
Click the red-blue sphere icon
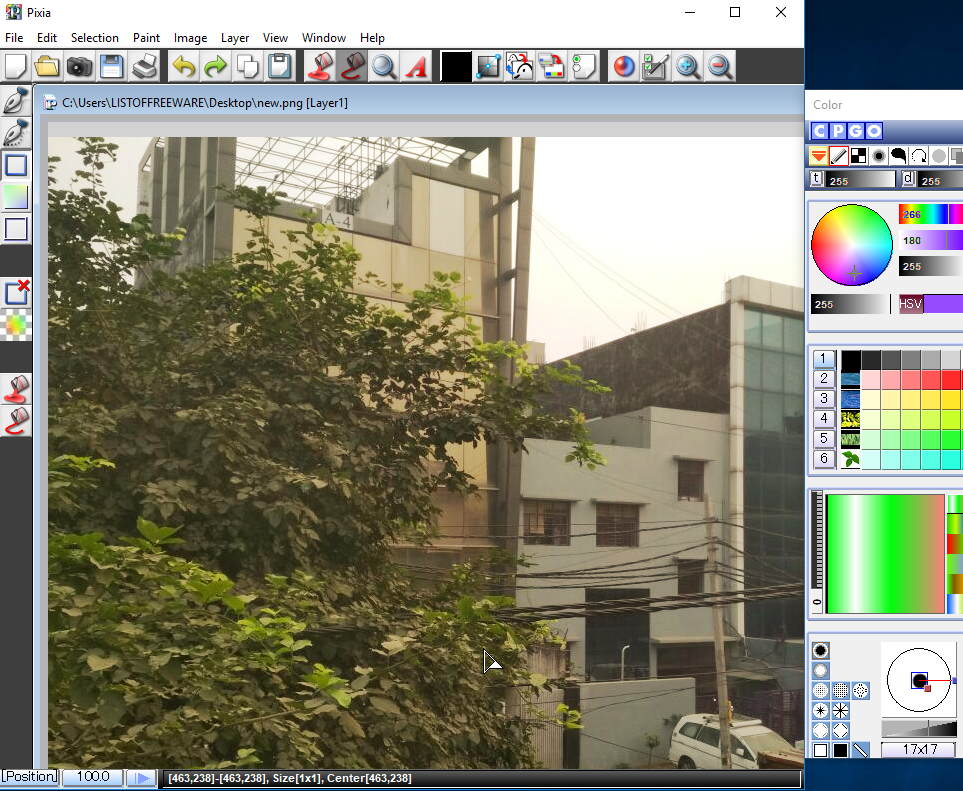point(623,66)
